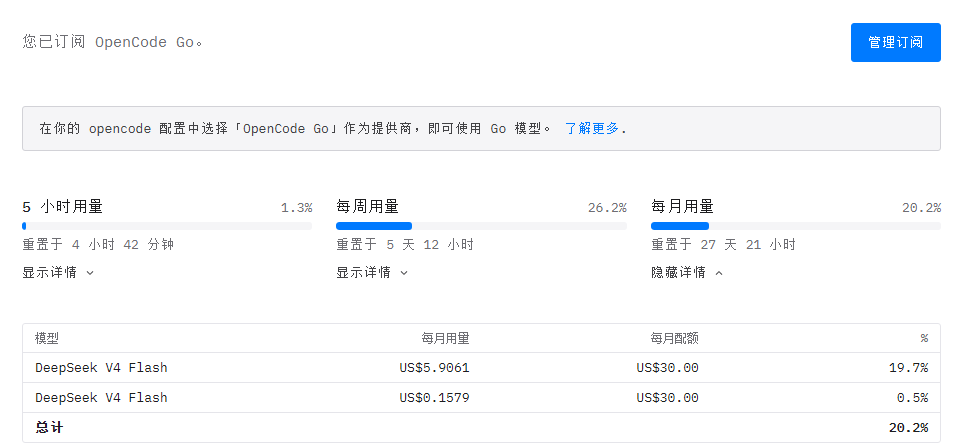Click the 每月用量 progress bar
The height and width of the screenshot is (445, 966).
pos(796,226)
